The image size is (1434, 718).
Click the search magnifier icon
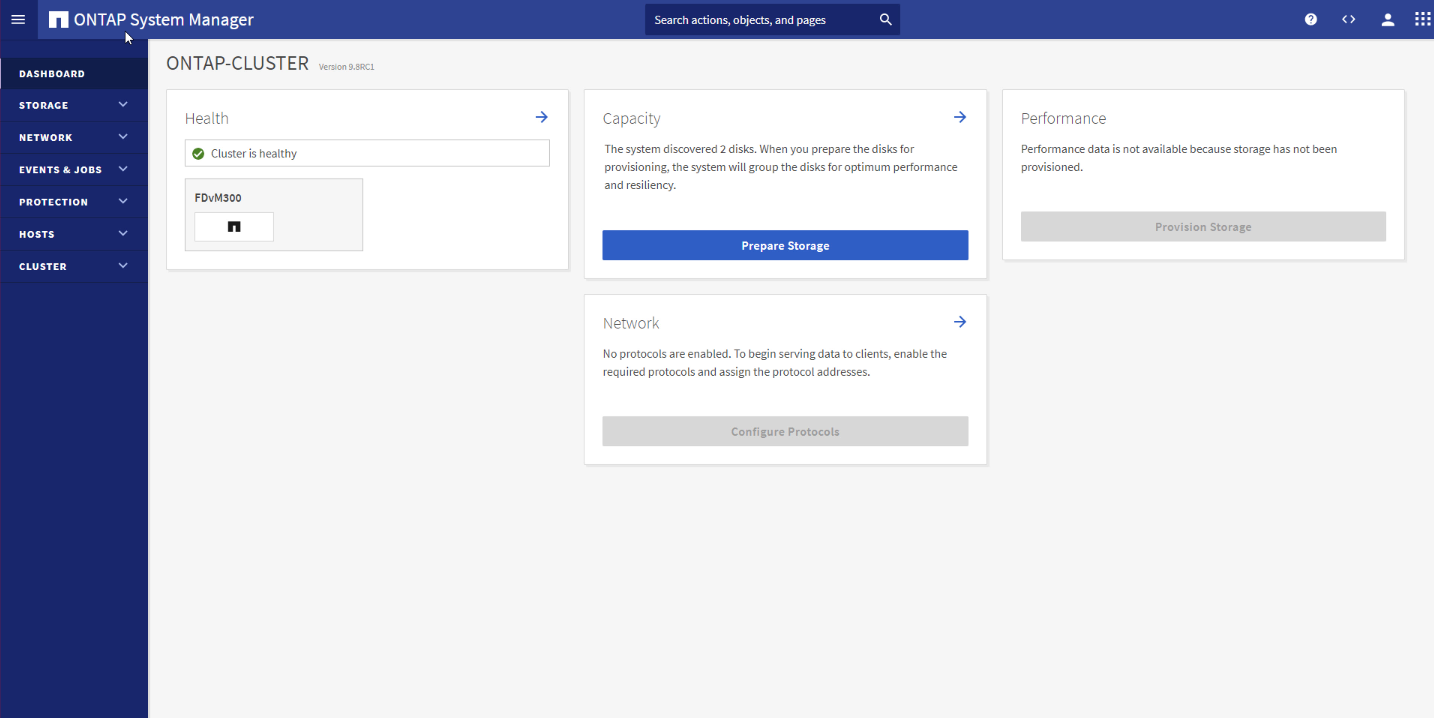885,20
